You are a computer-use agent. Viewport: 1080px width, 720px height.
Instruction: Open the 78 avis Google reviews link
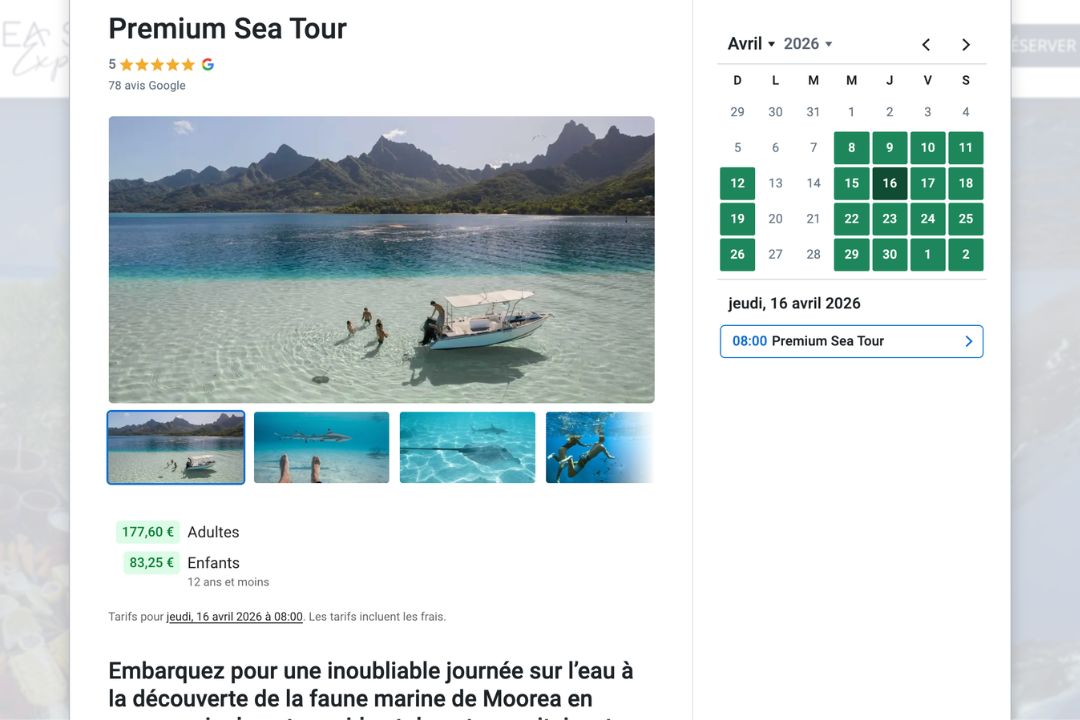pos(147,85)
